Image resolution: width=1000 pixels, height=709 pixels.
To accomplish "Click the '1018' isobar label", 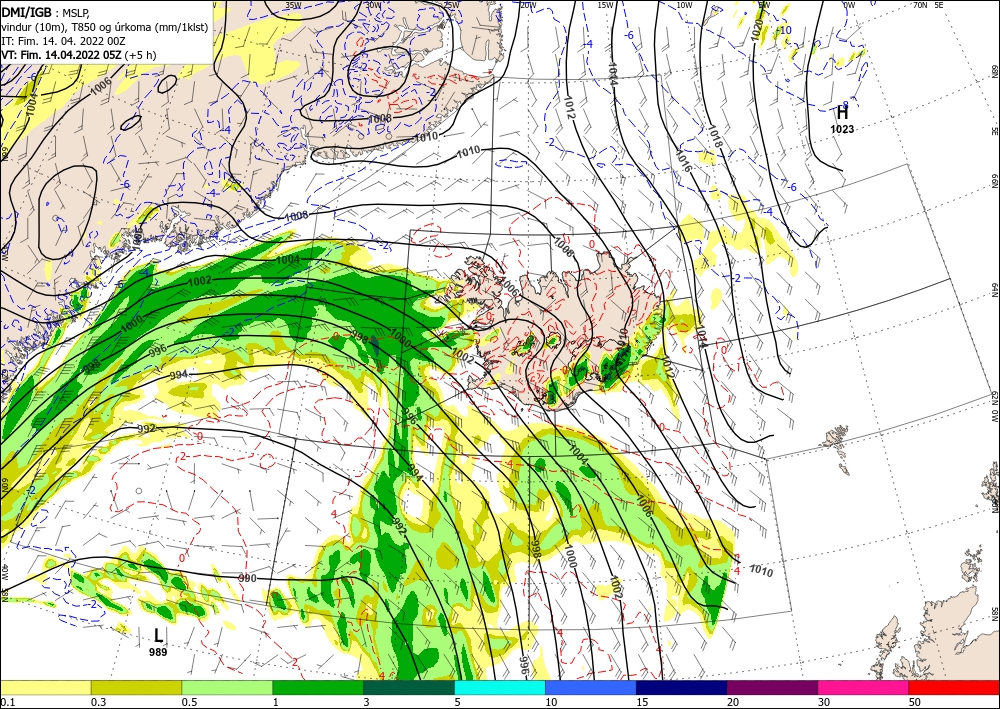I will coord(715,136).
